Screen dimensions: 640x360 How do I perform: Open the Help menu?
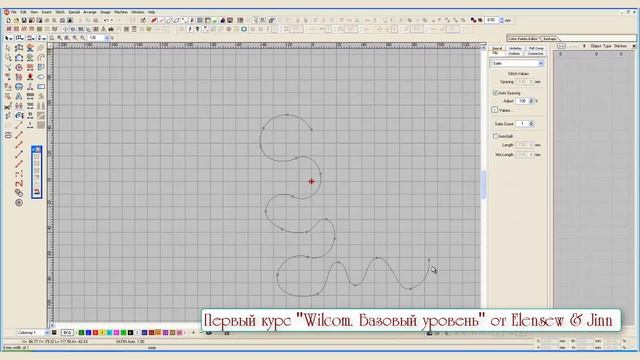(151, 12)
